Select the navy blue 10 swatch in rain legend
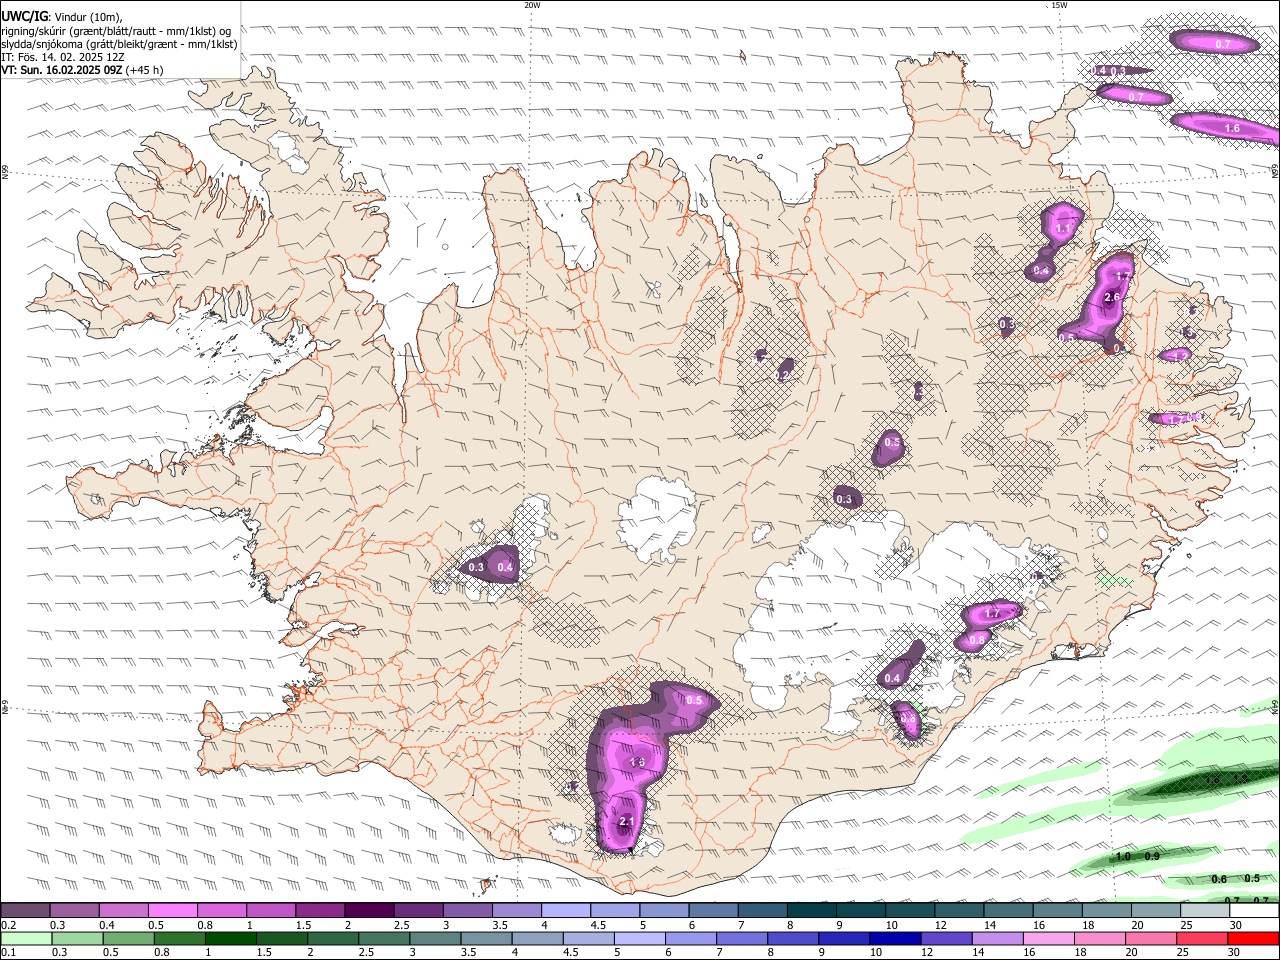This screenshot has height=960, width=1280. [x=893, y=938]
